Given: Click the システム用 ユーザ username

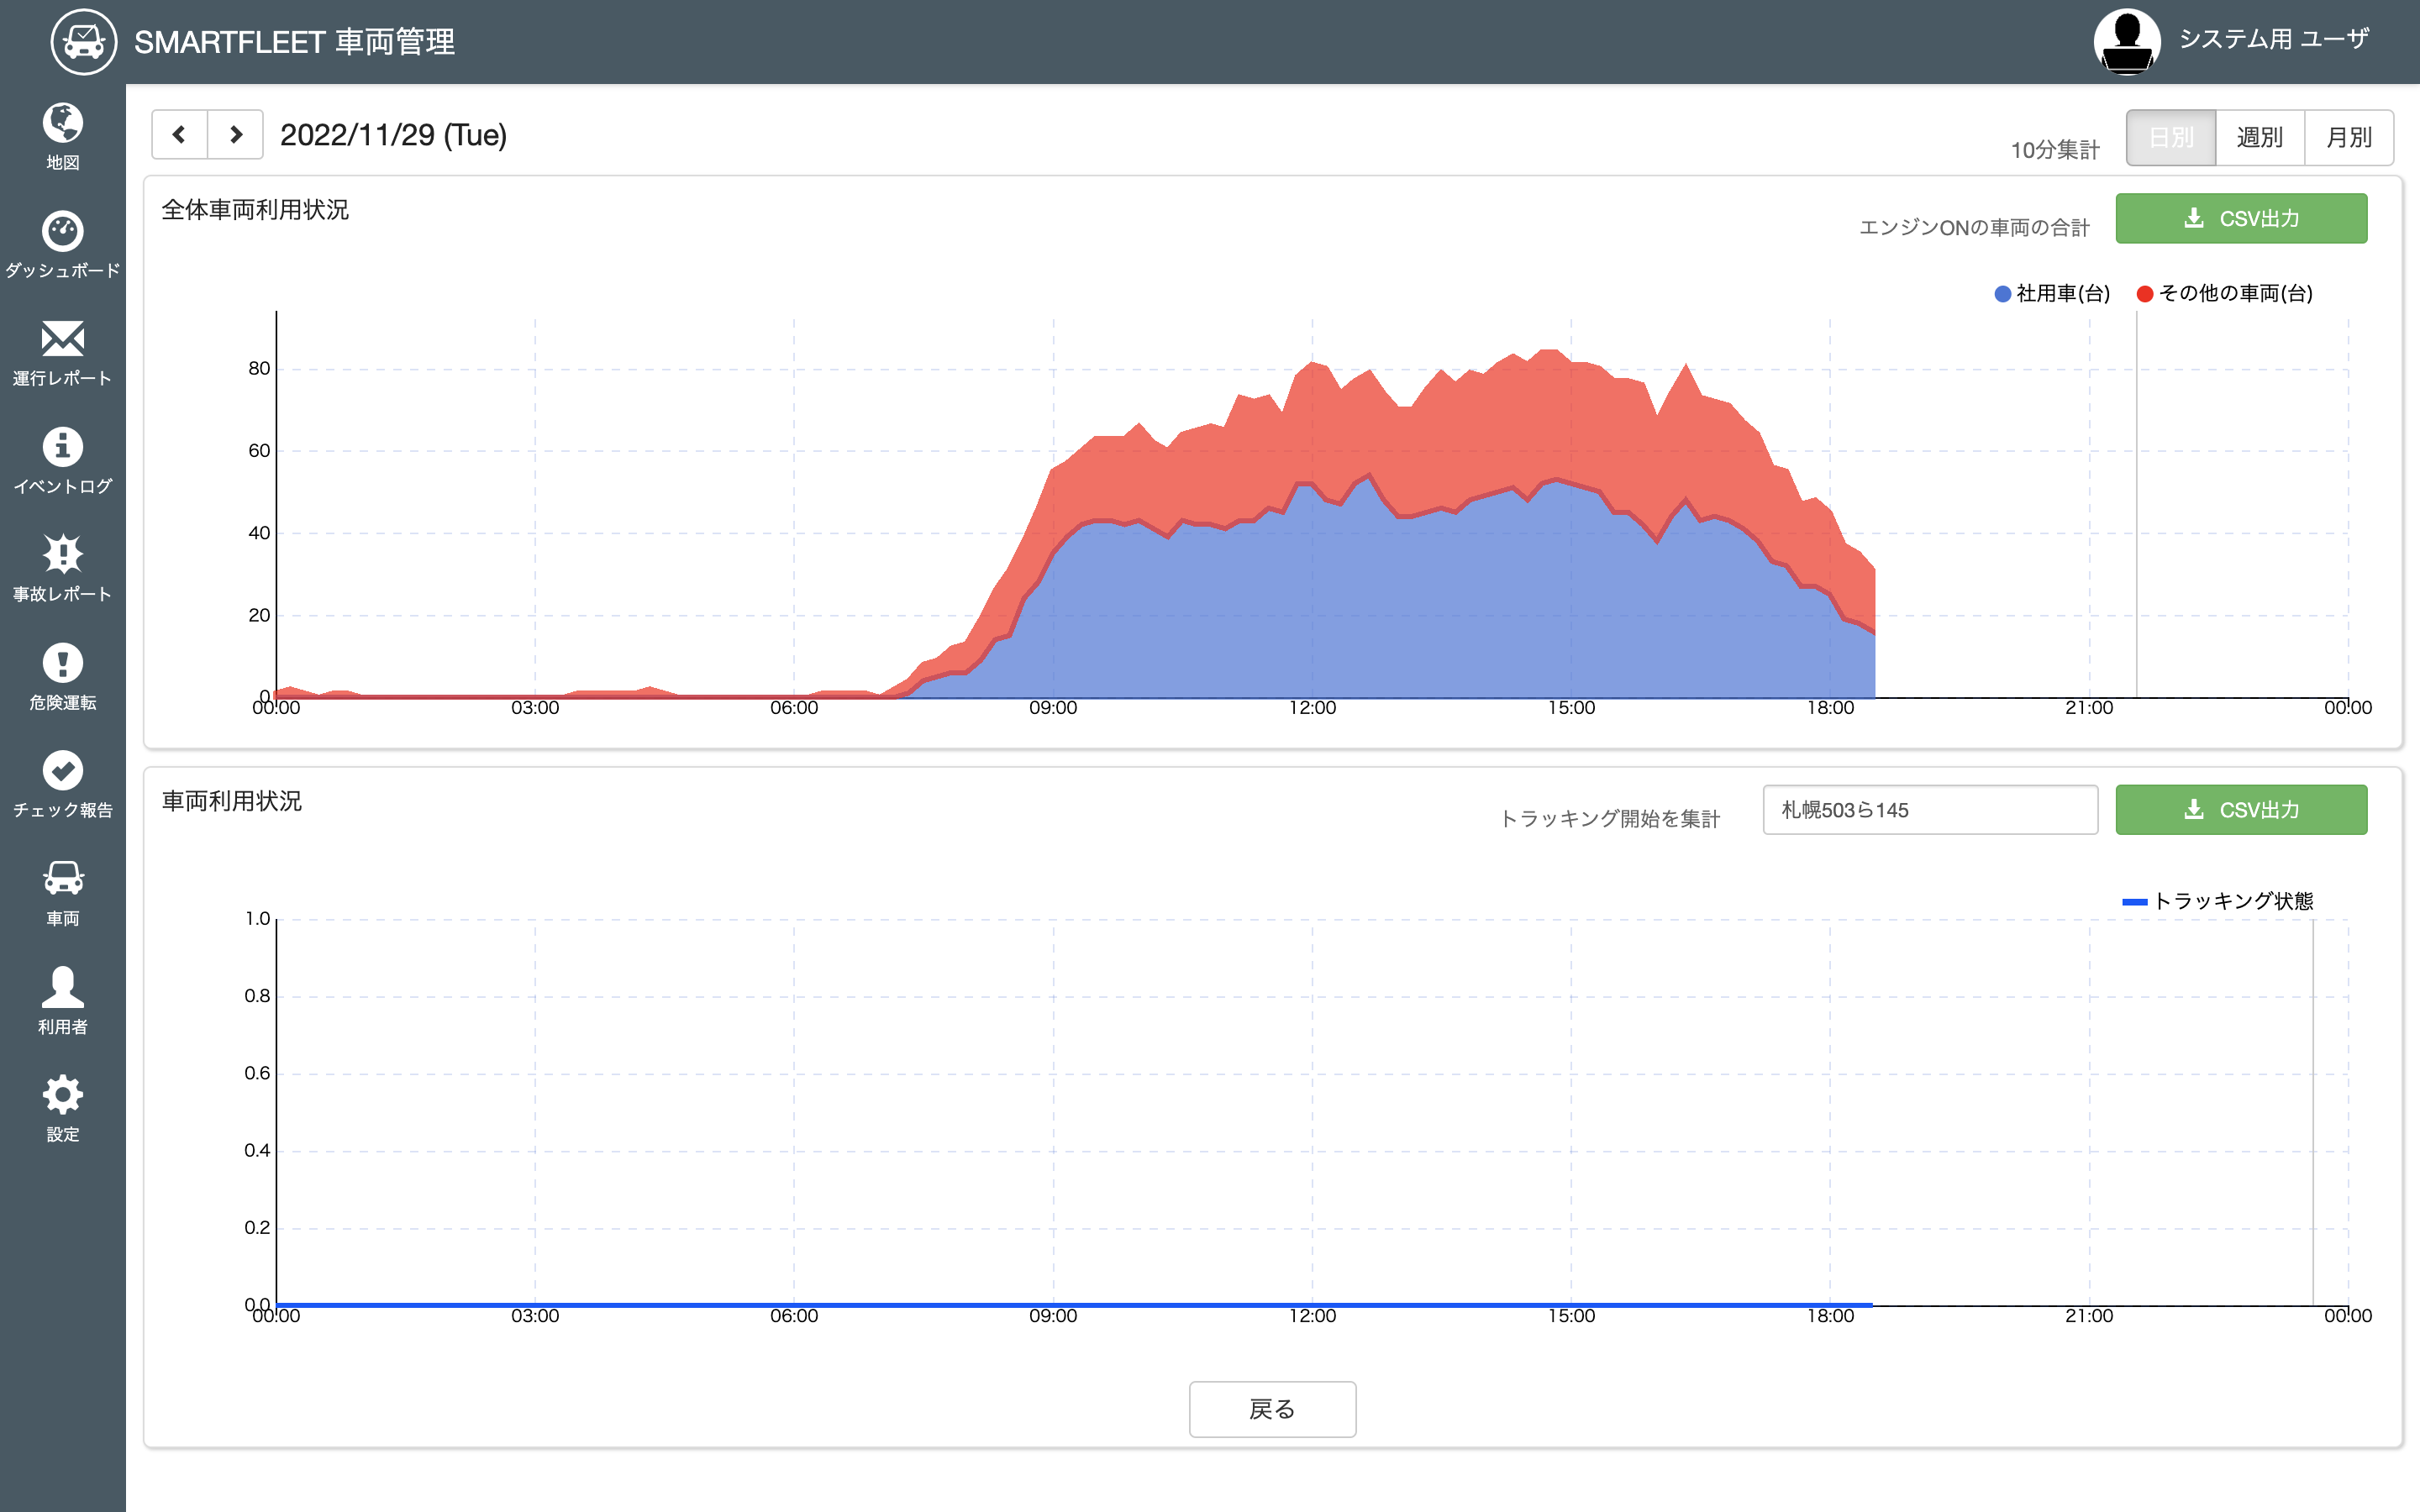Looking at the screenshot, I should coord(2274,39).
